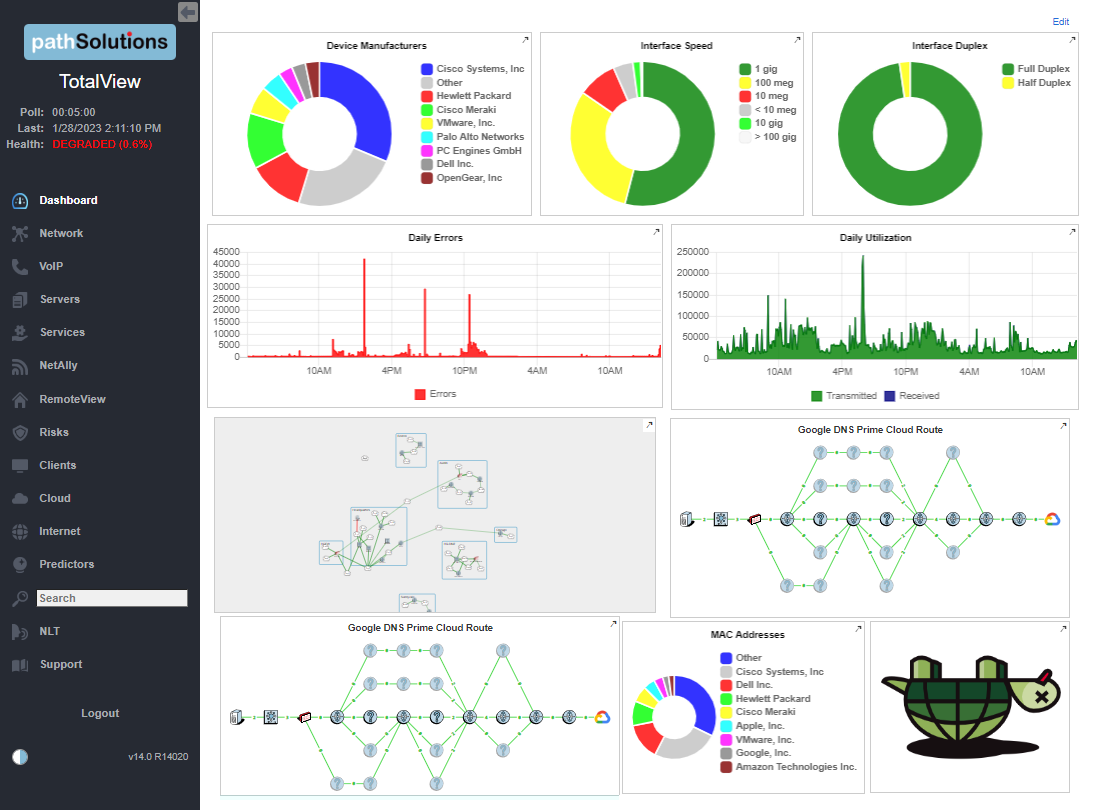1116x810 pixels.
Task: Expand the Daily Utilization chart
Action: 1072,232
